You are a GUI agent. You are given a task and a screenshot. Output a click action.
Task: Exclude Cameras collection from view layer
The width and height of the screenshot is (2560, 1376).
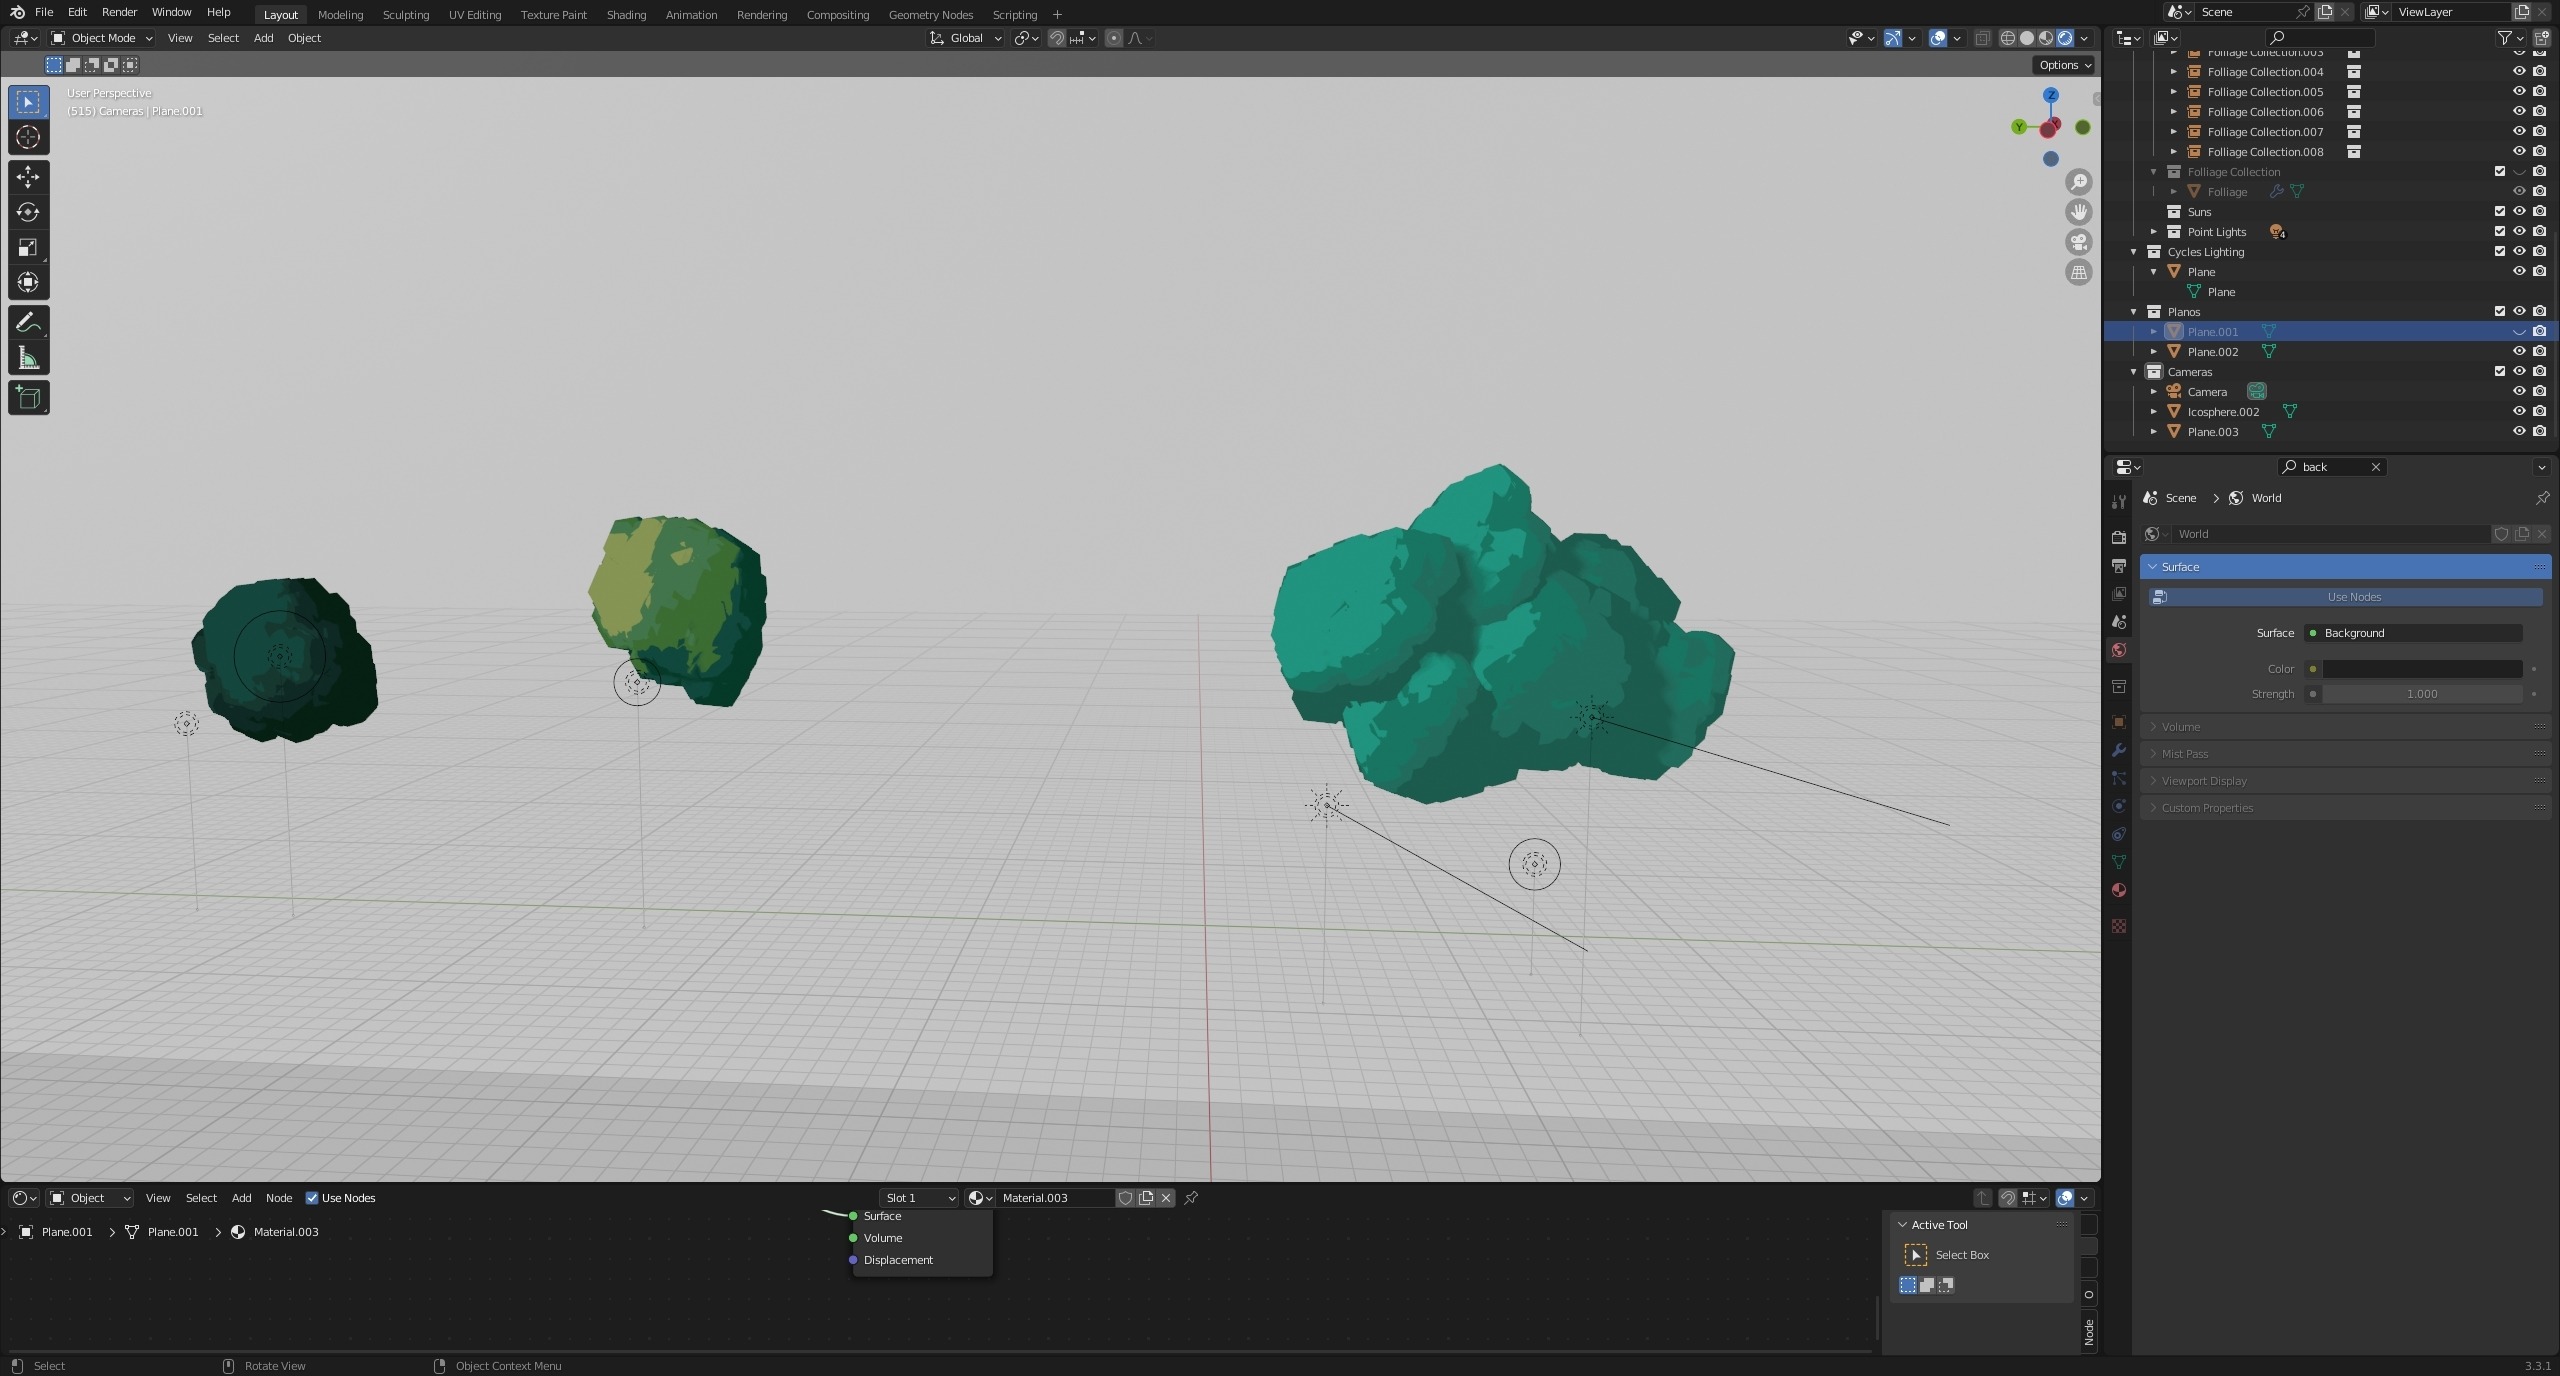[x=2499, y=372]
